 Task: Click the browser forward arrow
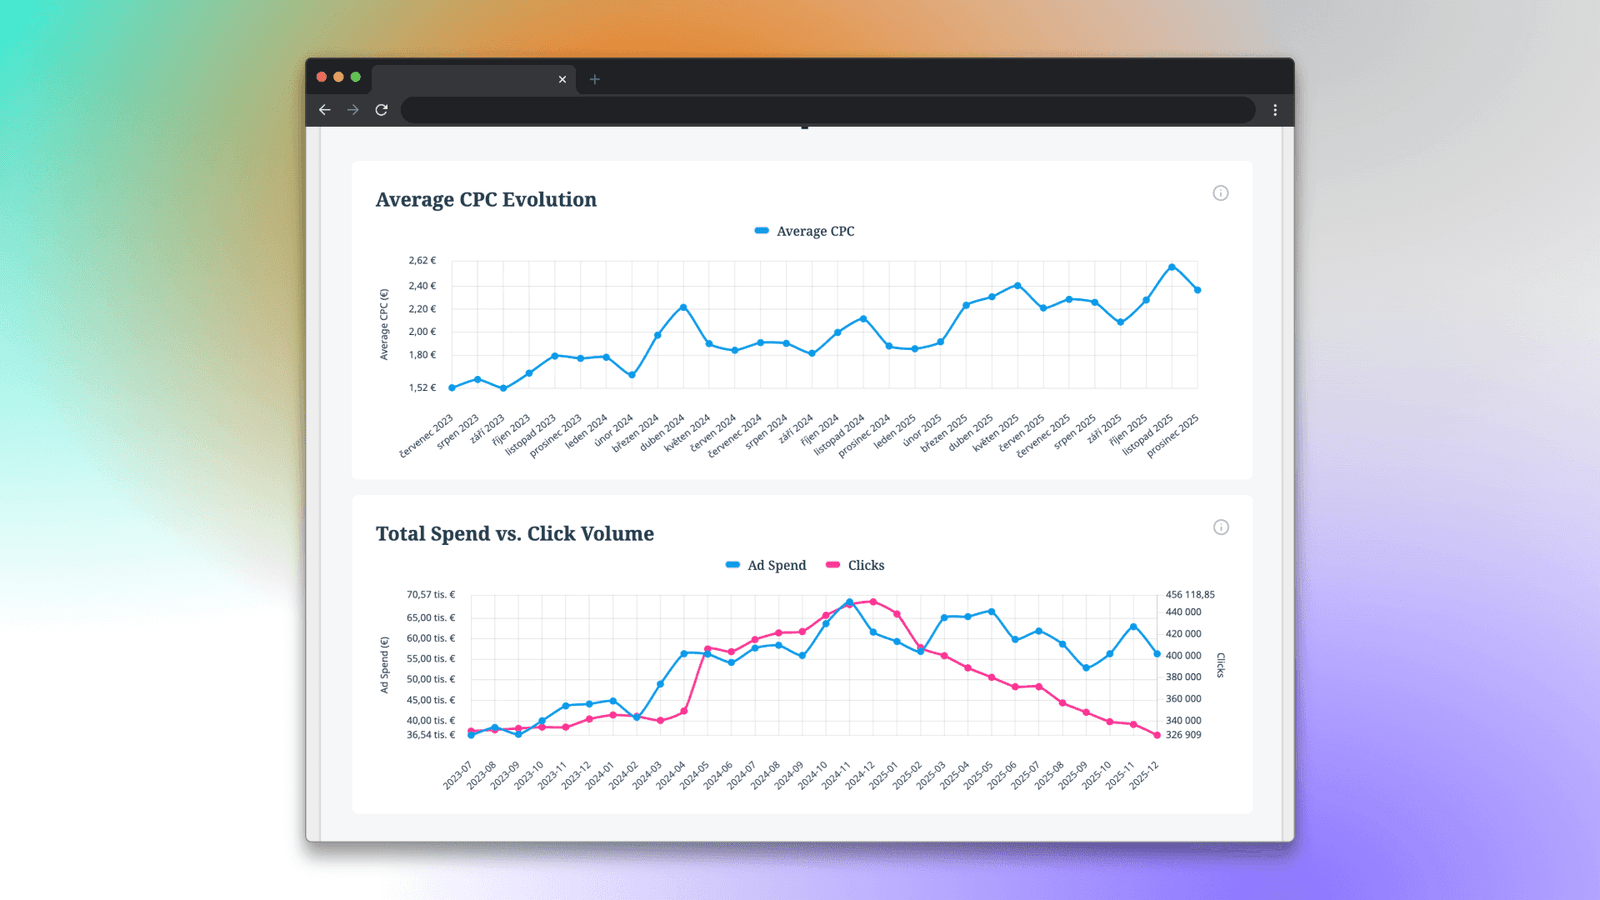353,110
